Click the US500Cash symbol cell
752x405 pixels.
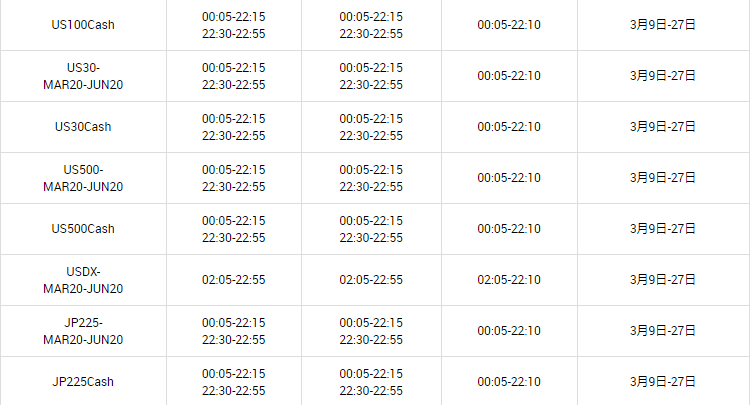point(83,229)
